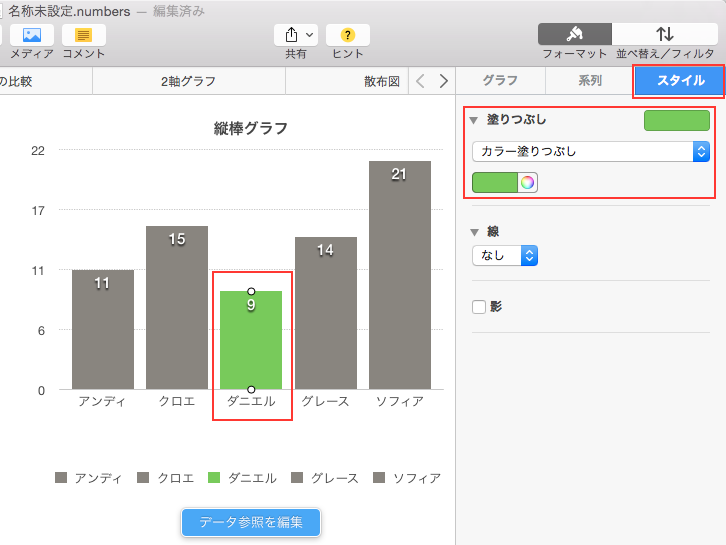Collapse the fill section triangle
Viewport: 726px width, 545px height.
[473, 120]
